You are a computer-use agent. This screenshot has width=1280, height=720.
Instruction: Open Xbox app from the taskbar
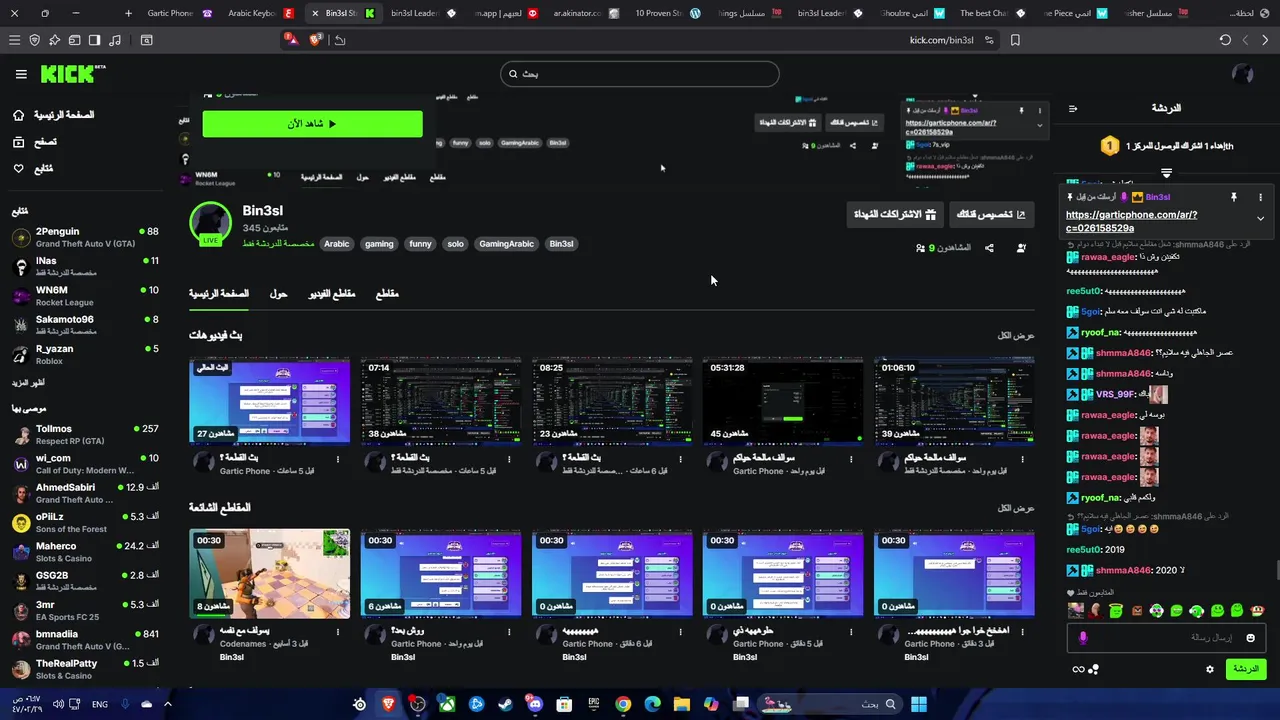point(447,704)
